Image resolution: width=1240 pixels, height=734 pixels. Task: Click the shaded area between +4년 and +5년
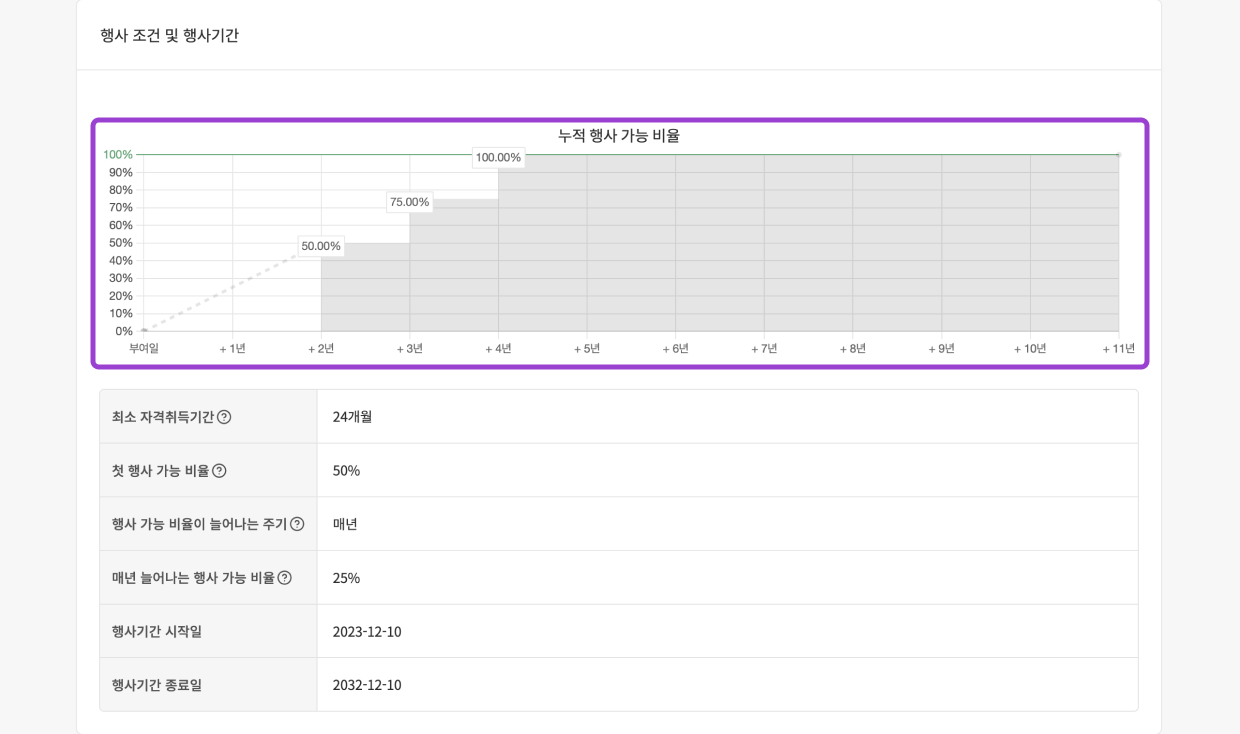[542, 250]
